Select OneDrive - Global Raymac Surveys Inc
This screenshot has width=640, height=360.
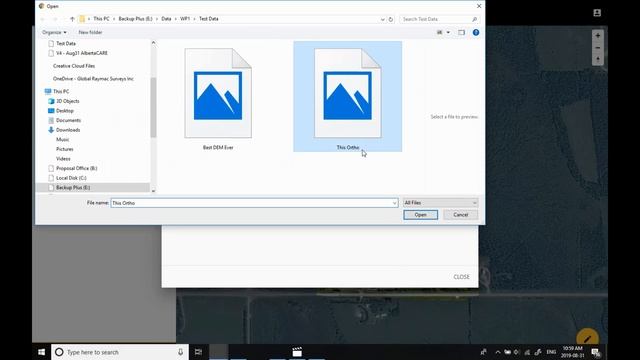click(x=93, y=79)
